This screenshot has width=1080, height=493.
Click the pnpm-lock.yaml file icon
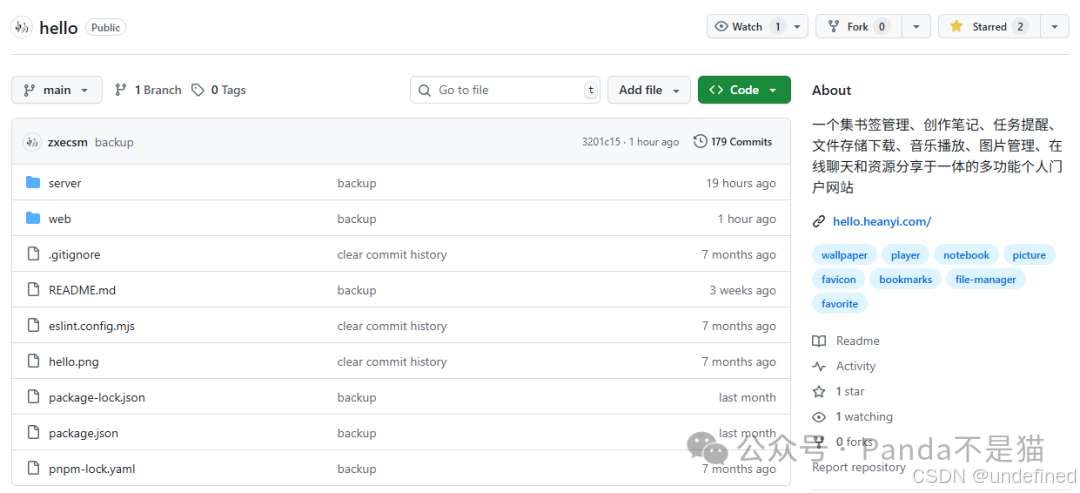33,469
